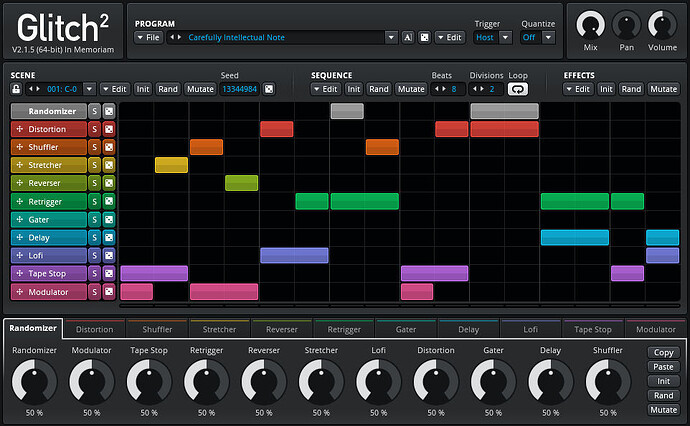
Task: Click the program 'A' rename icon
Action: pos(408,37)
